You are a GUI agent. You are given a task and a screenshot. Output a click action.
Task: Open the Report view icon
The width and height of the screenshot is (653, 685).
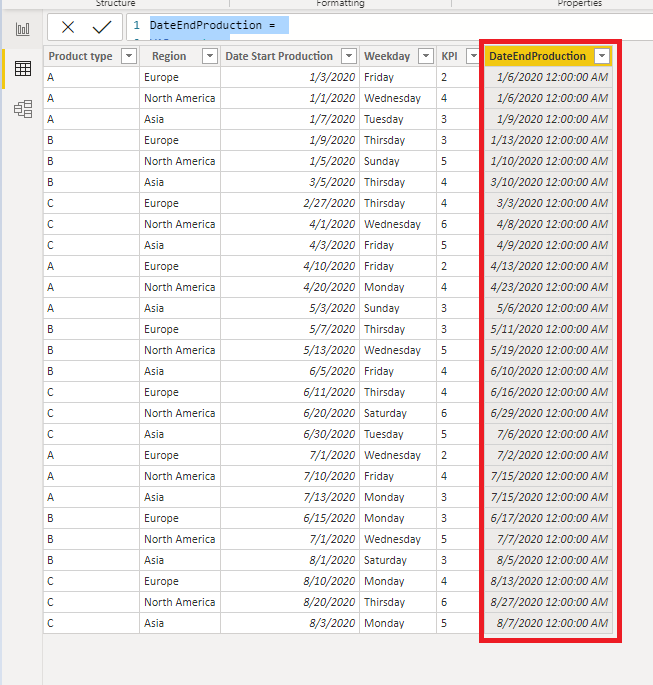[23, 29]
